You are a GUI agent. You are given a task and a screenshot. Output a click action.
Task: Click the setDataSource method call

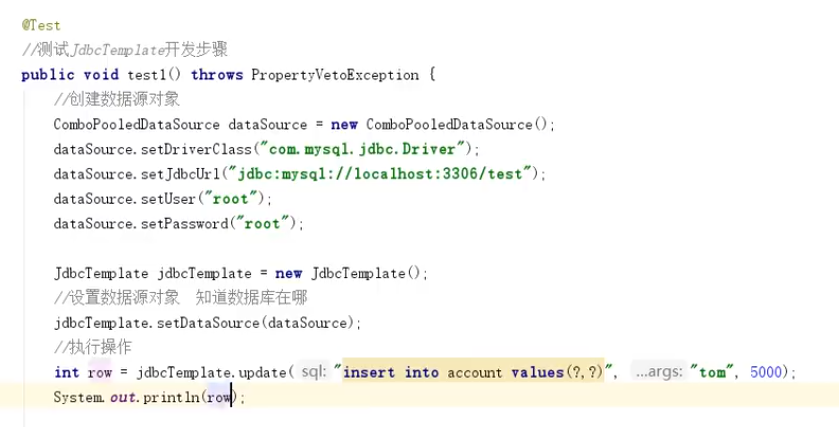pos(208,323)
